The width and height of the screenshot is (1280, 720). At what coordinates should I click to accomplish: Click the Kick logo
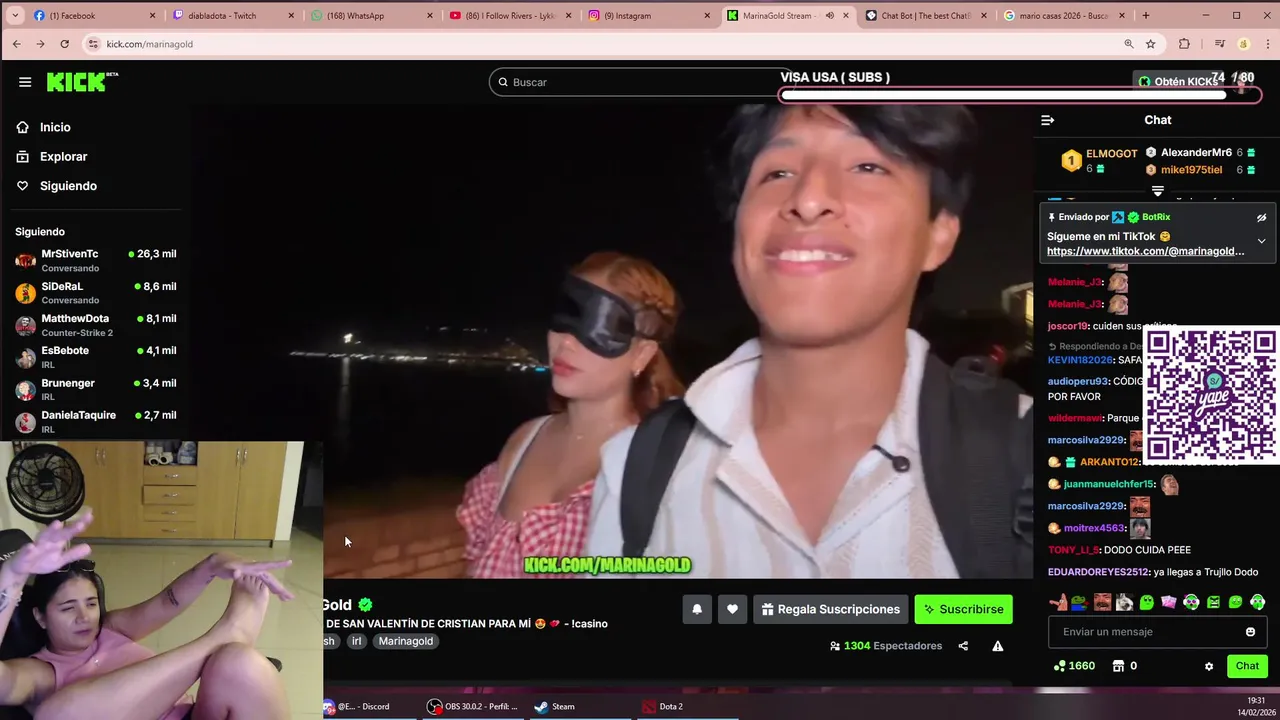83,82
